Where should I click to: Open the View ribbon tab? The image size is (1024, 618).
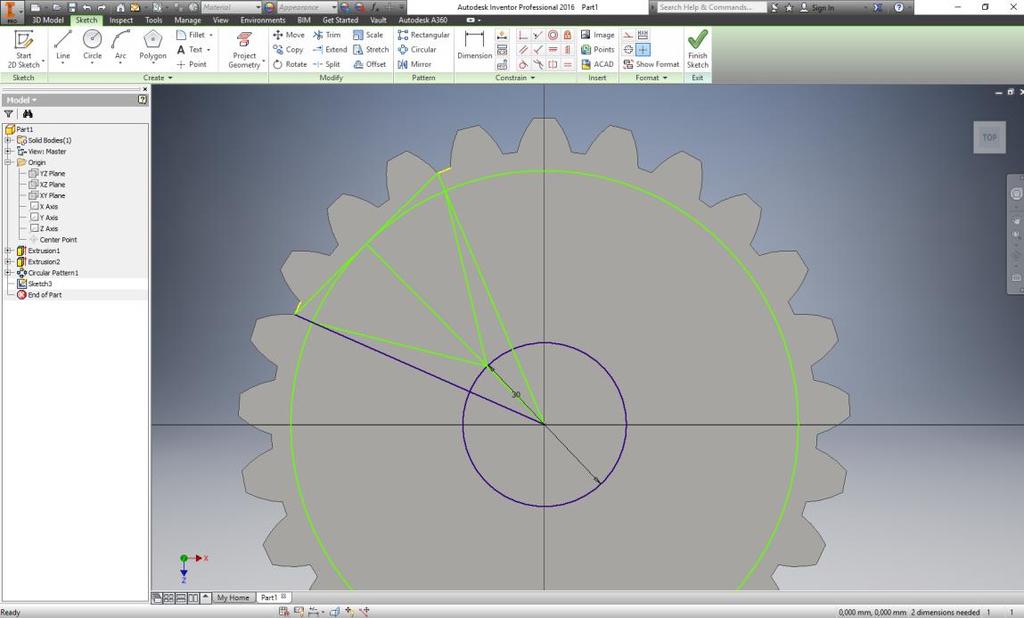click(x=221, y=20)
